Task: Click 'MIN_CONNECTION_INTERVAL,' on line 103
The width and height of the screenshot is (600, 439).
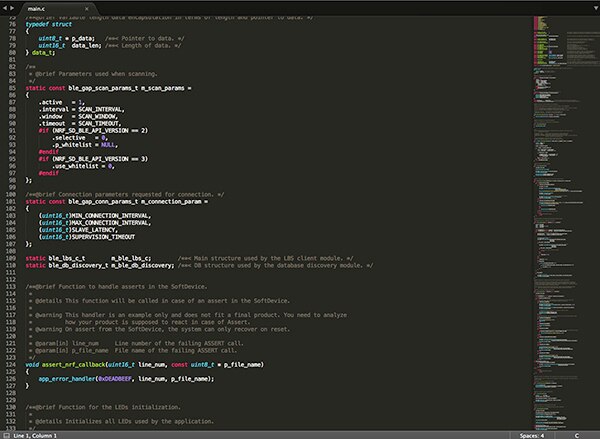Action: tap(111, 215)
